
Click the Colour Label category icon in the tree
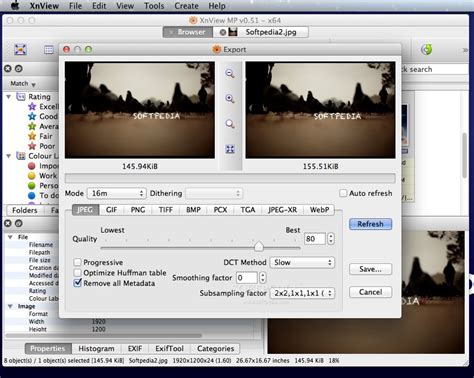[21, 156]
